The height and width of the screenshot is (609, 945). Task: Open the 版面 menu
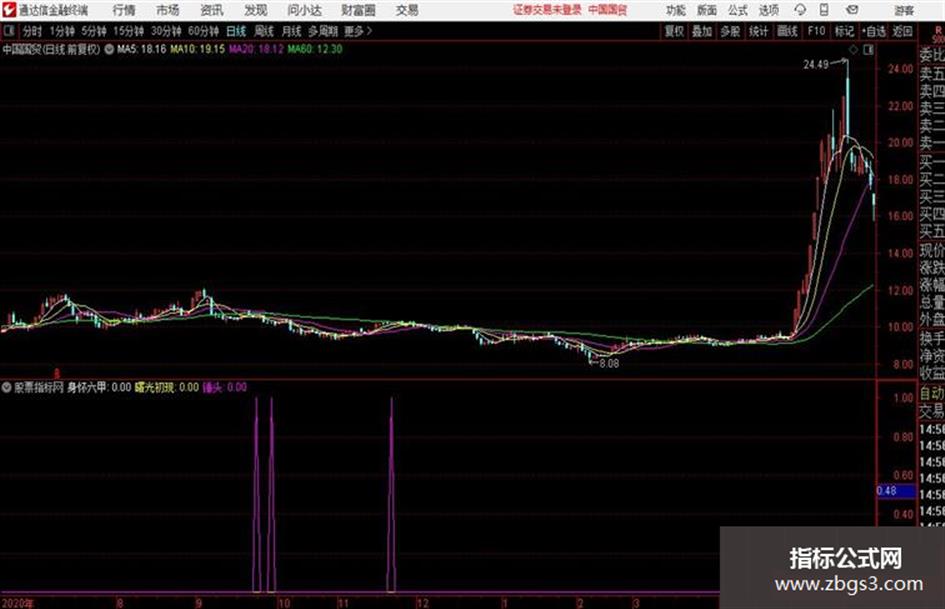pyautogui.click(x=707, y=10)
